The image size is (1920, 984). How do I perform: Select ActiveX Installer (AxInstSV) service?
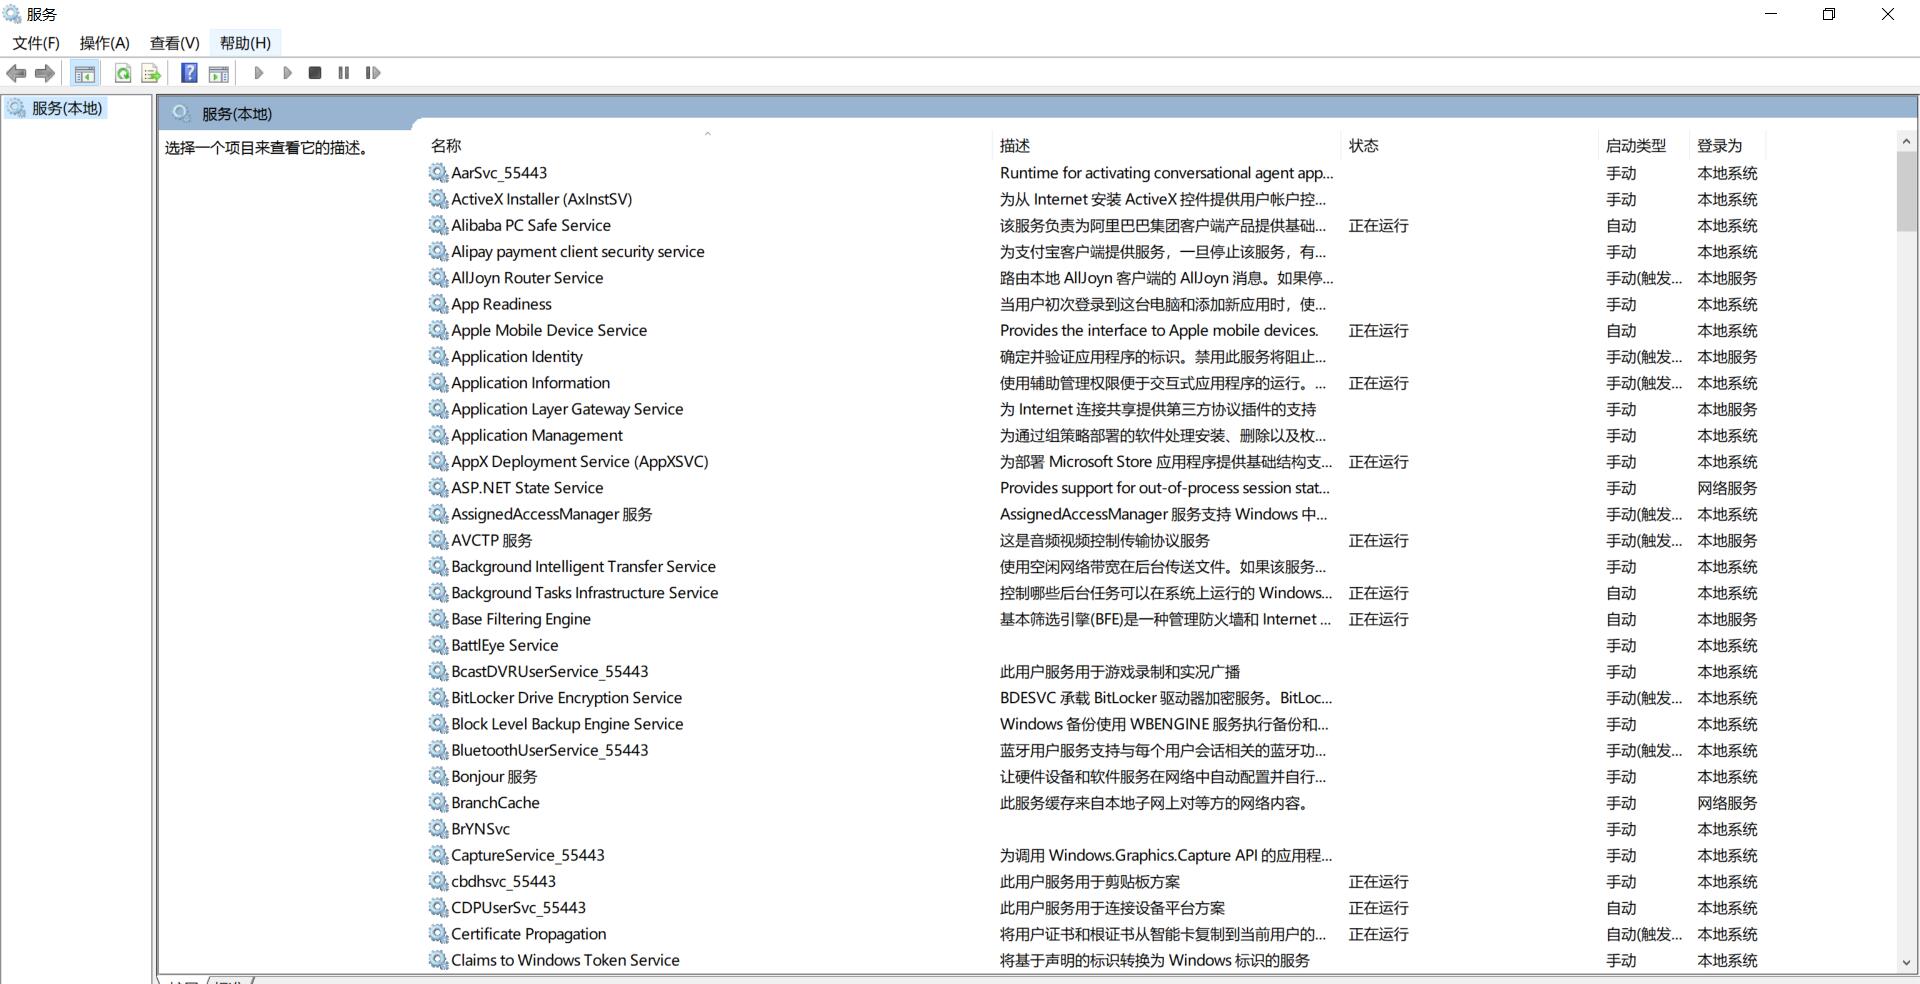click(541, 199)
